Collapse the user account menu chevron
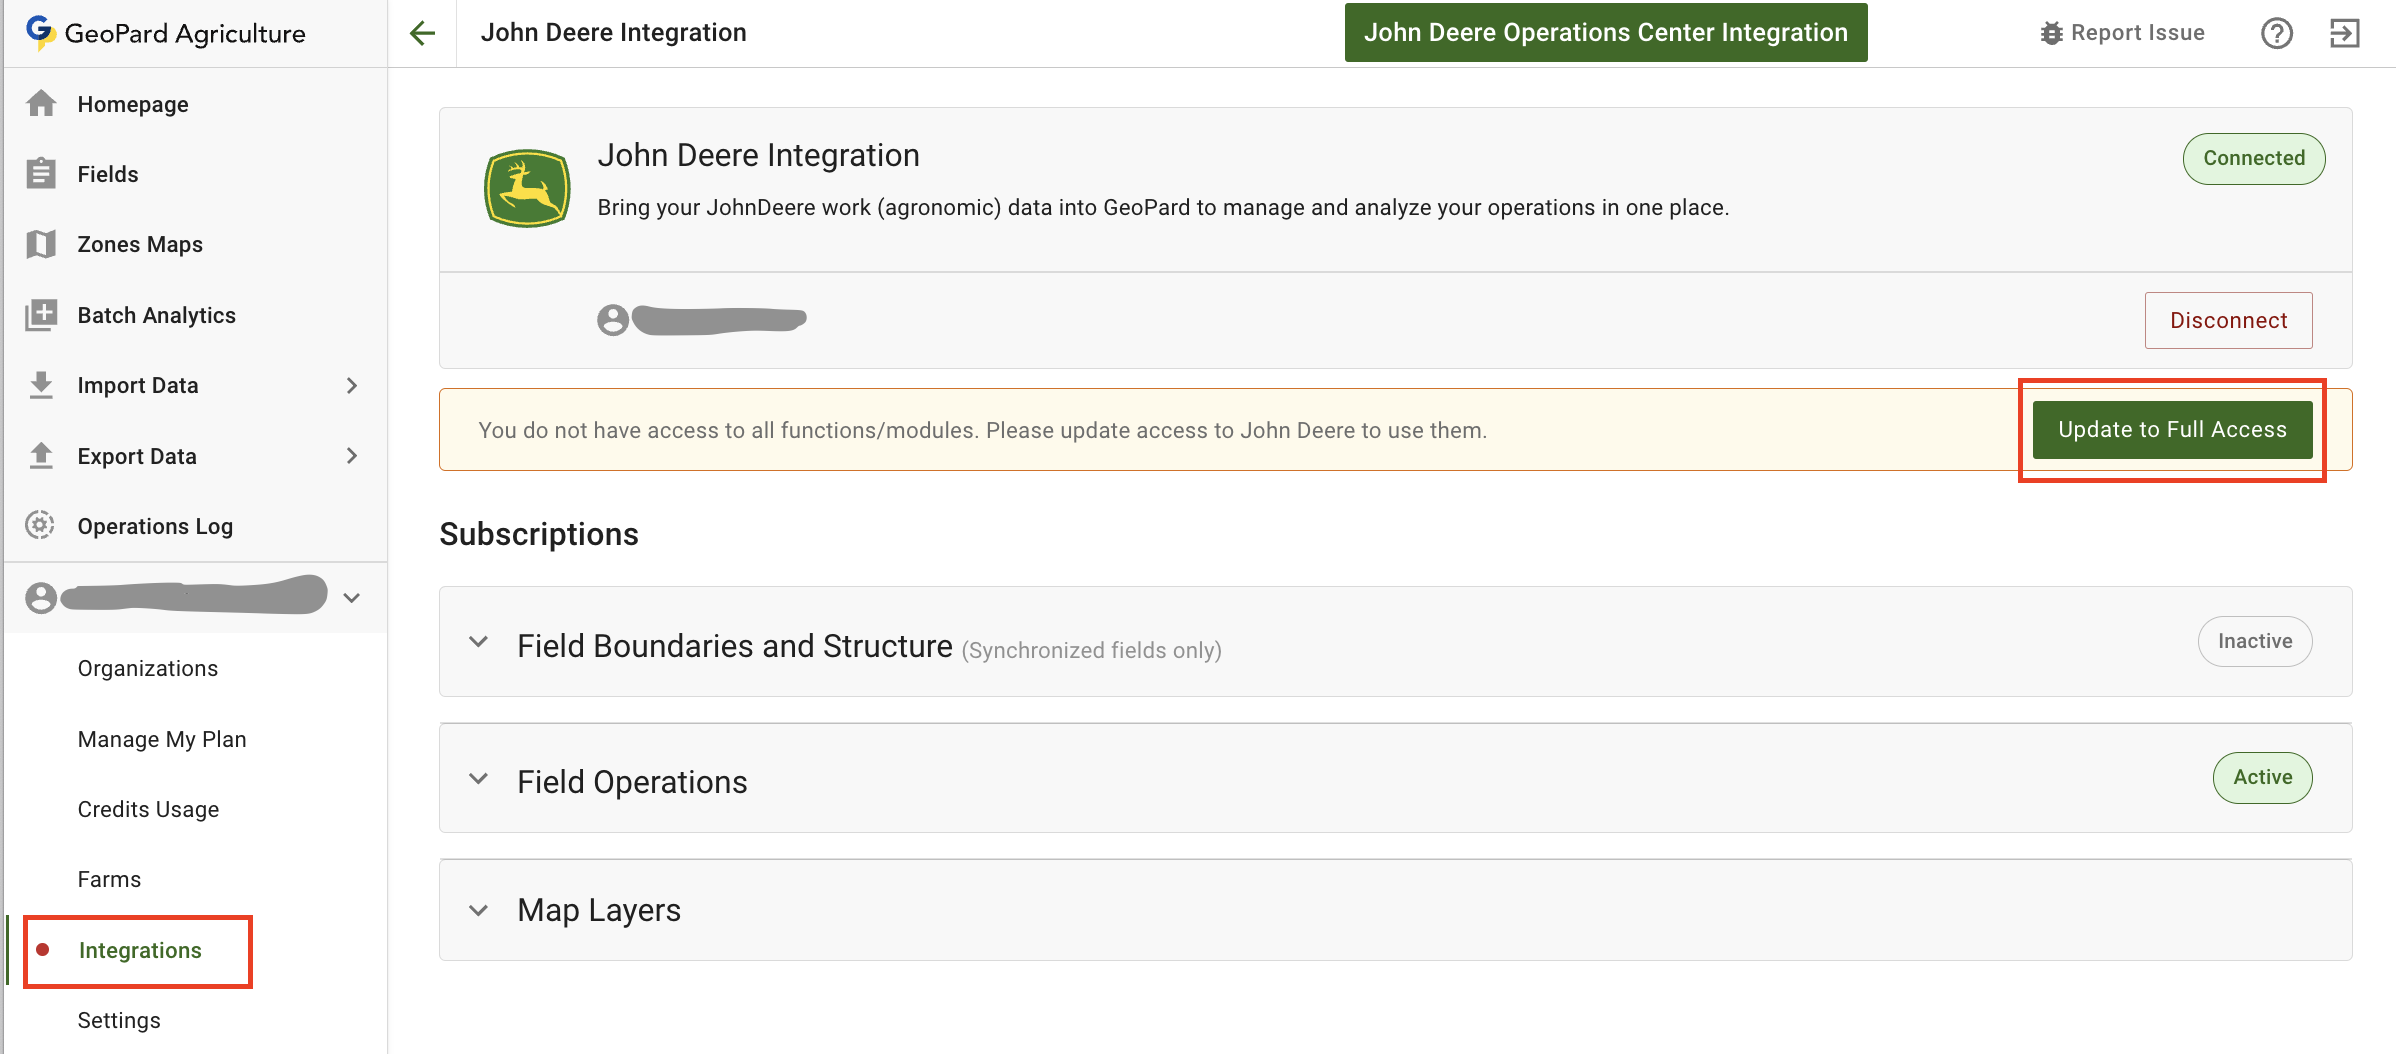 [351, 598]
